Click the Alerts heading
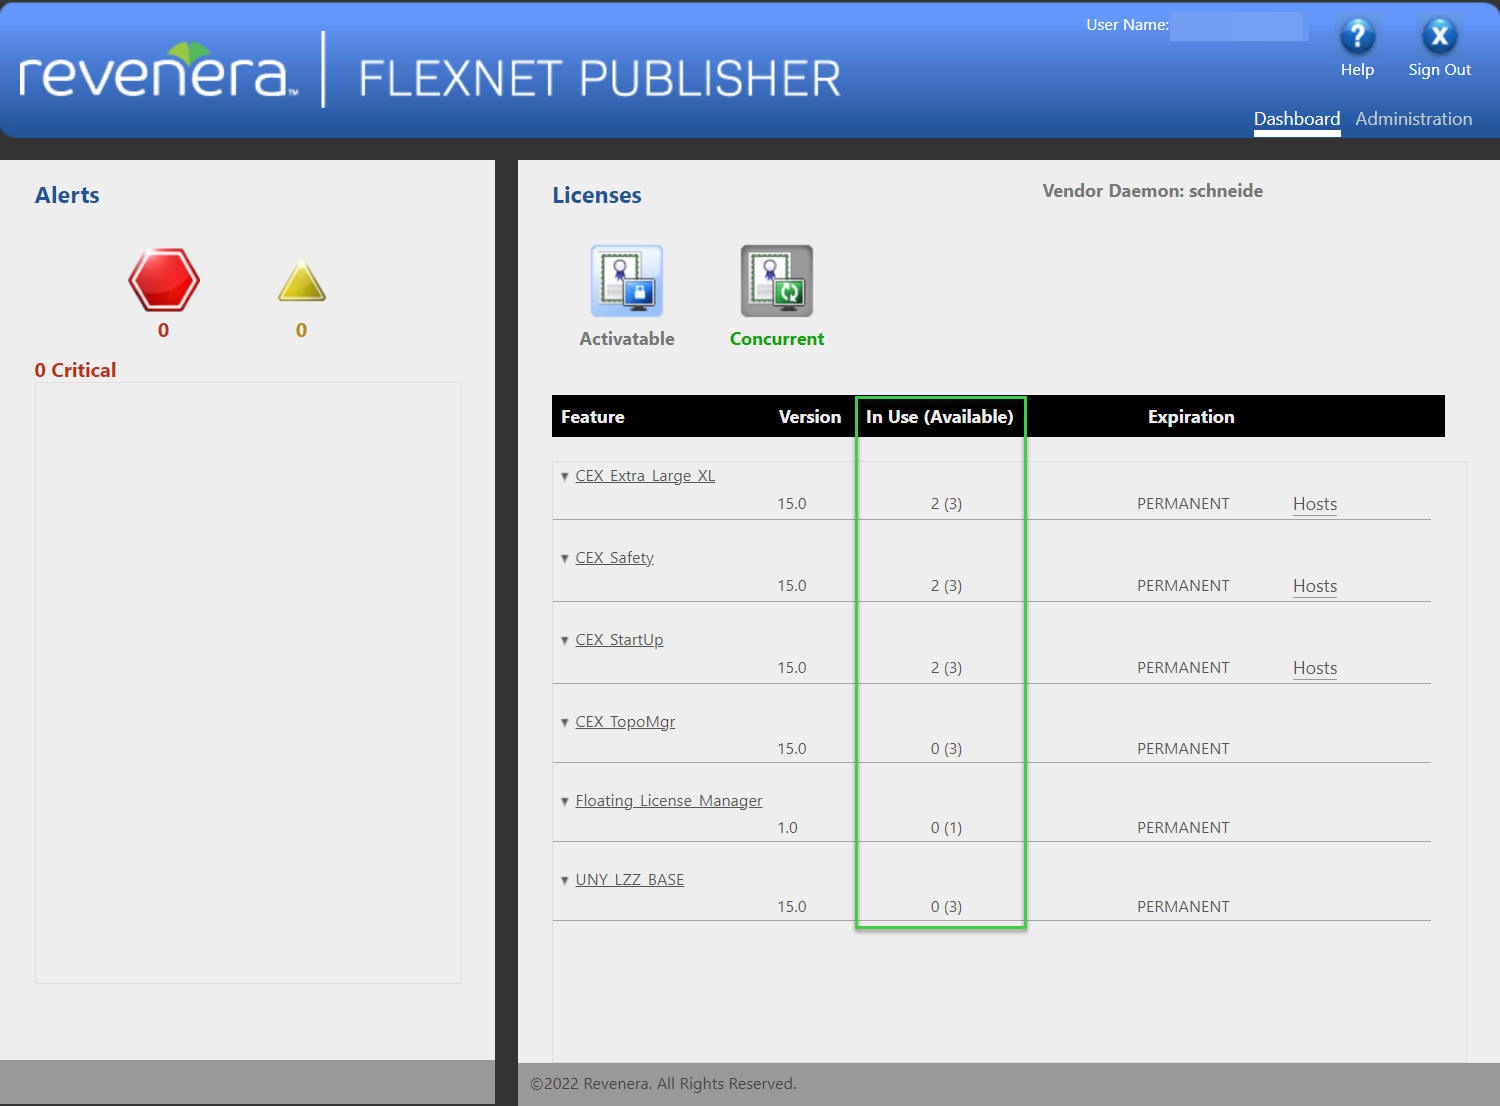1500x1106 pixels. 67,195
